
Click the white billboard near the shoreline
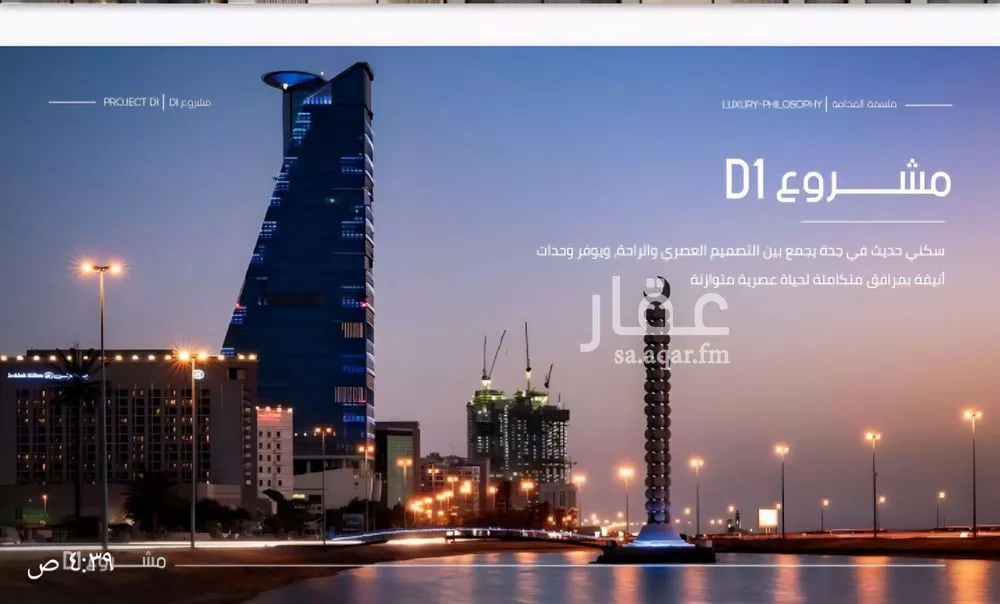[768, 518]
